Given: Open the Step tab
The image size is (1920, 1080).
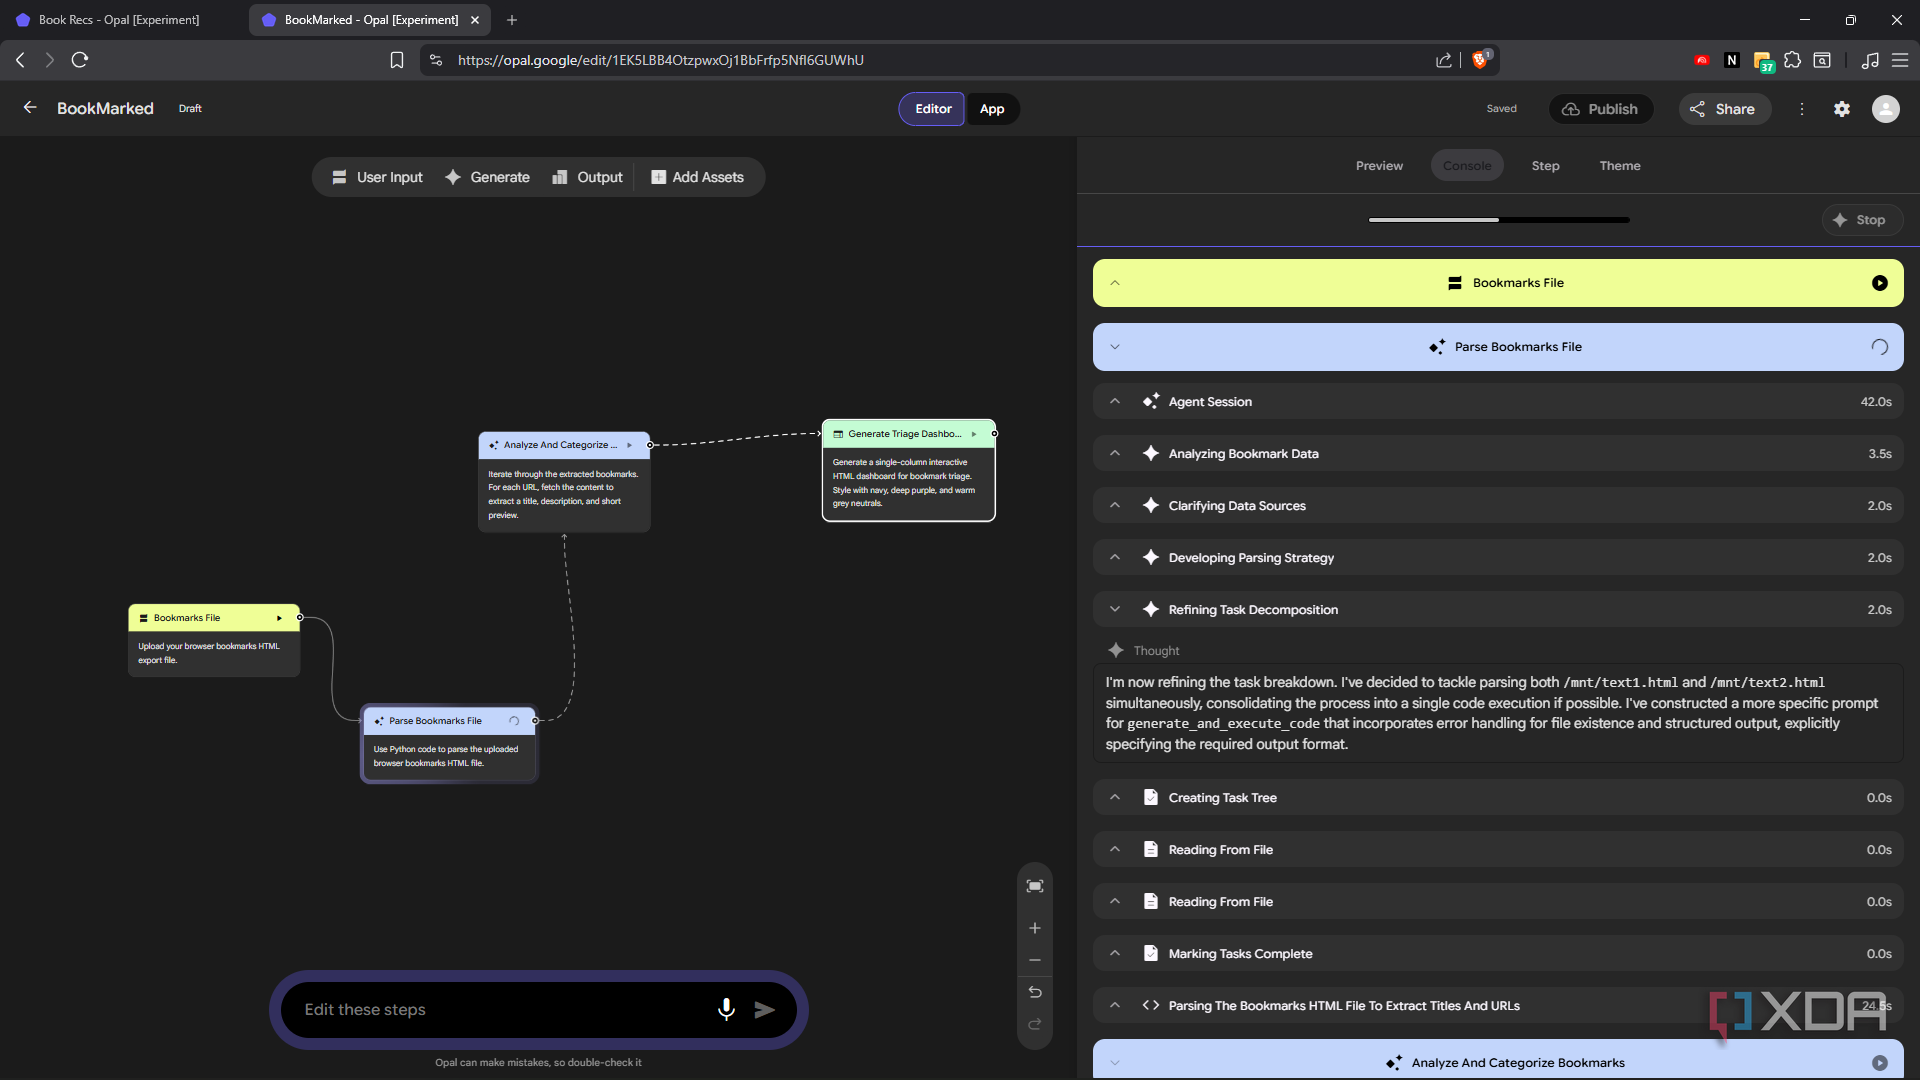Looking at the screenshot, I should coord(1545,166).
